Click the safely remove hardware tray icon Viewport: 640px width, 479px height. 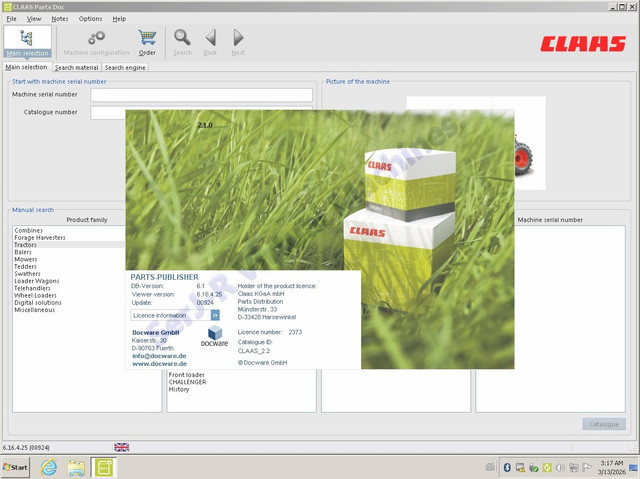[x=534, y=468]
